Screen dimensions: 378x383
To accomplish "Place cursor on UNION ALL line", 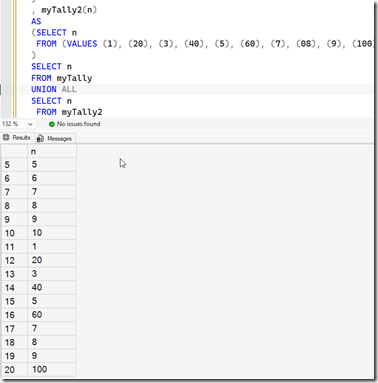I will (x=54, y=89).
